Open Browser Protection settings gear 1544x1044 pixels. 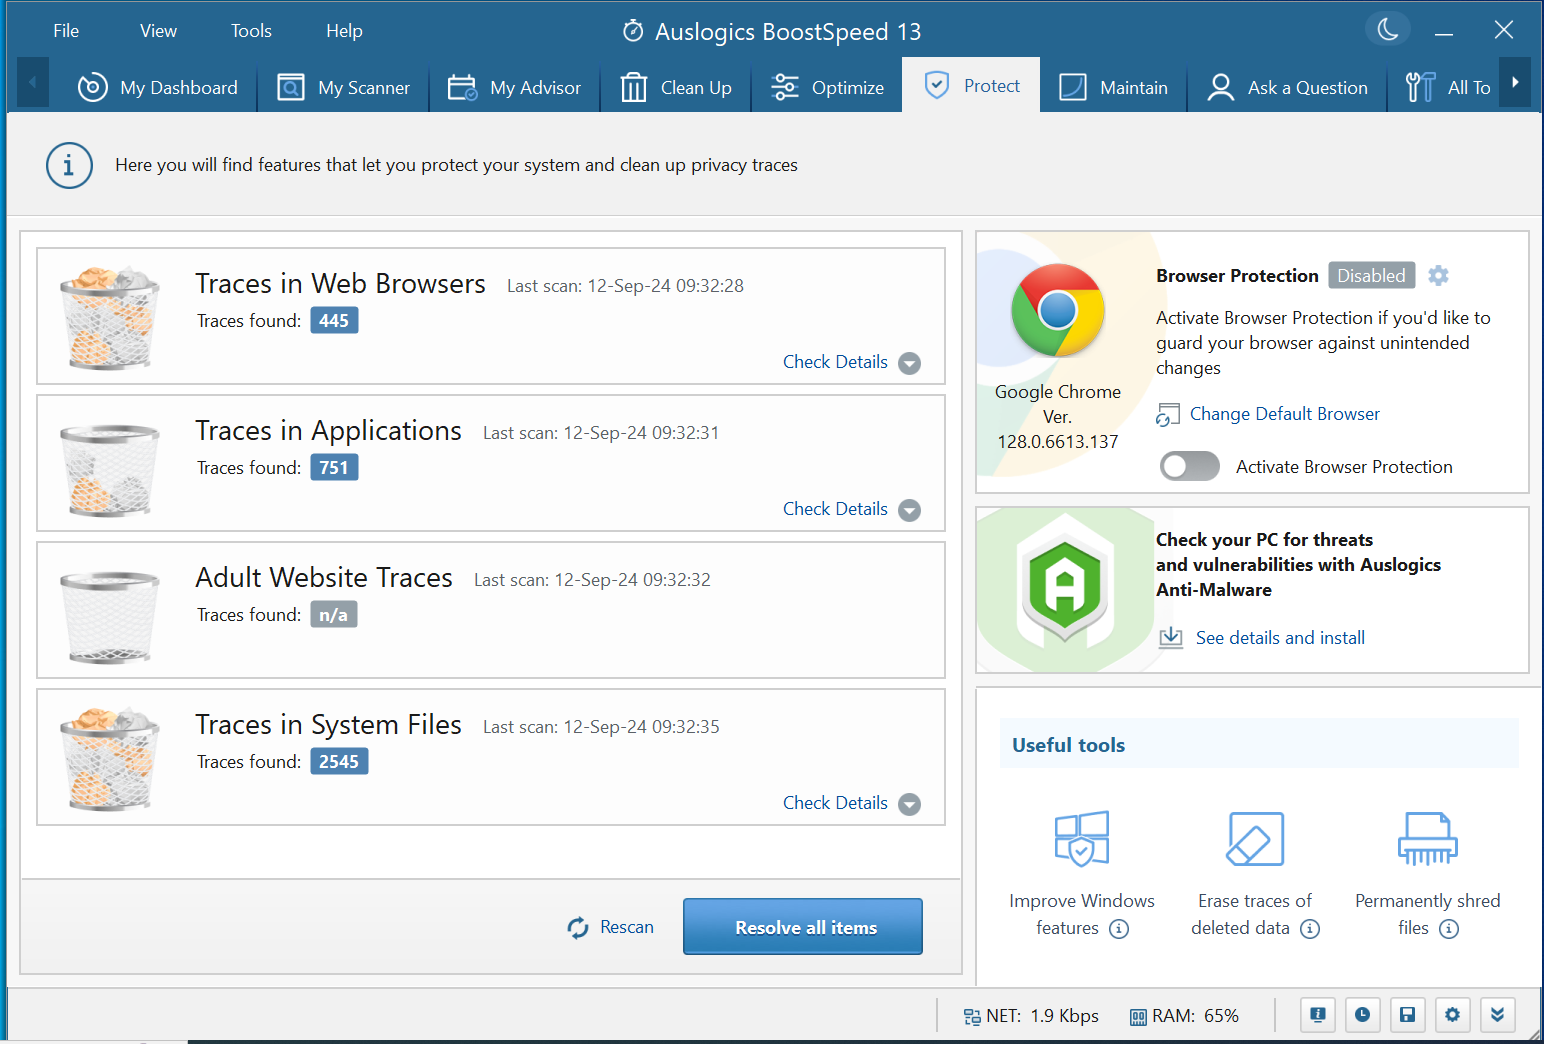click(x=1438, y=275)
